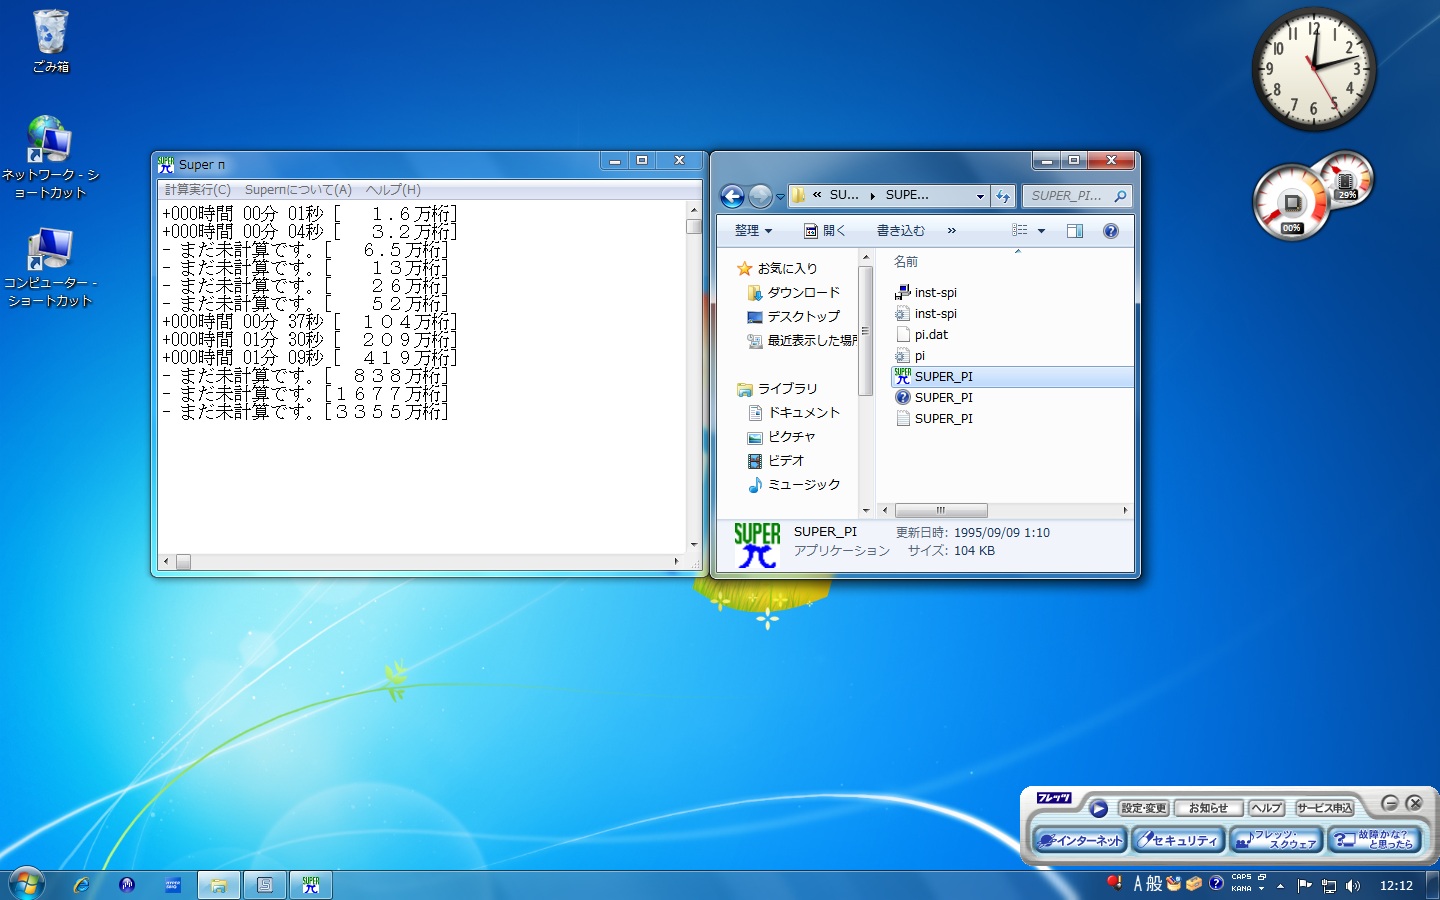Open the recent pages dropdown beside forward button
The width and height of the screenshot is (1440, 900).
coord(780,197)
